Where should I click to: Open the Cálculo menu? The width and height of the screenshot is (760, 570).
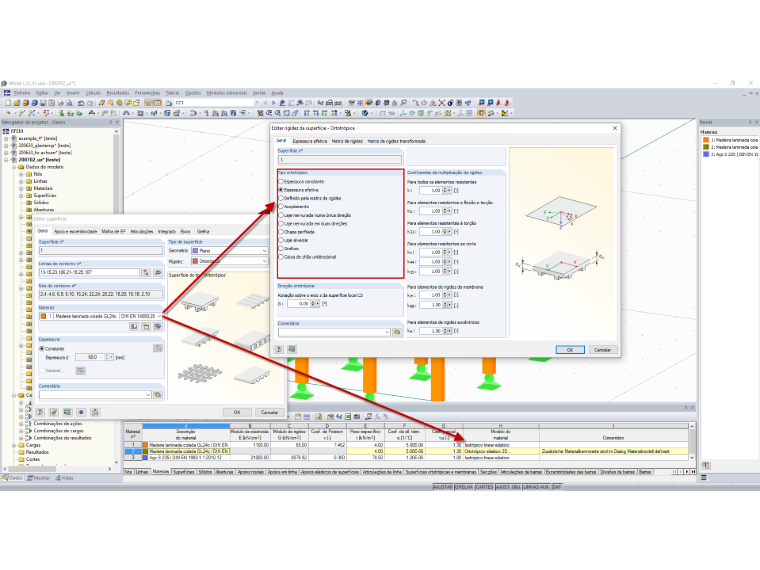tap(93, 93)
